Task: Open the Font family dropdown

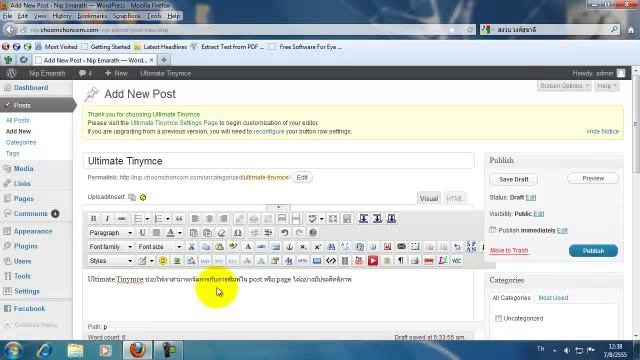Action: coord(111,247)
